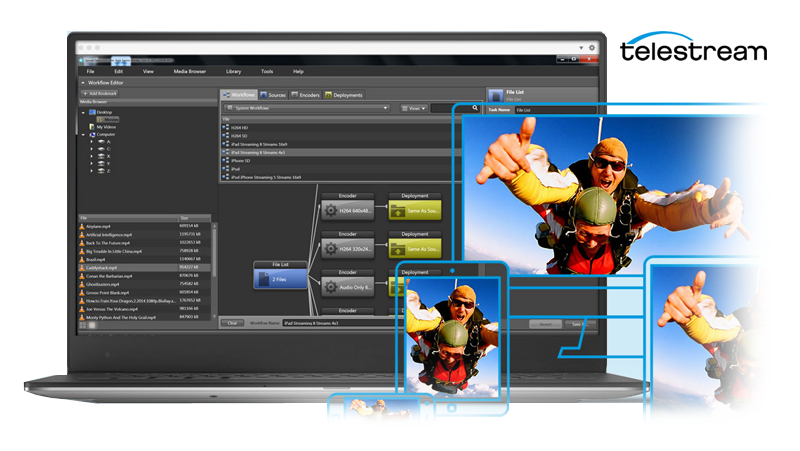800x451 pixels.
Task: Open the View menu
Action: pos(148,71)
